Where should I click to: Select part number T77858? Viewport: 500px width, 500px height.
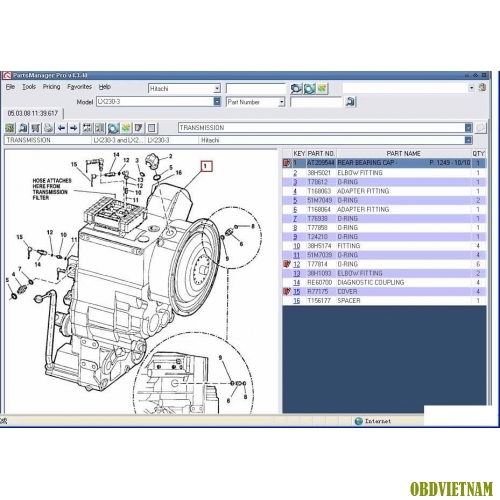point(317,227)
